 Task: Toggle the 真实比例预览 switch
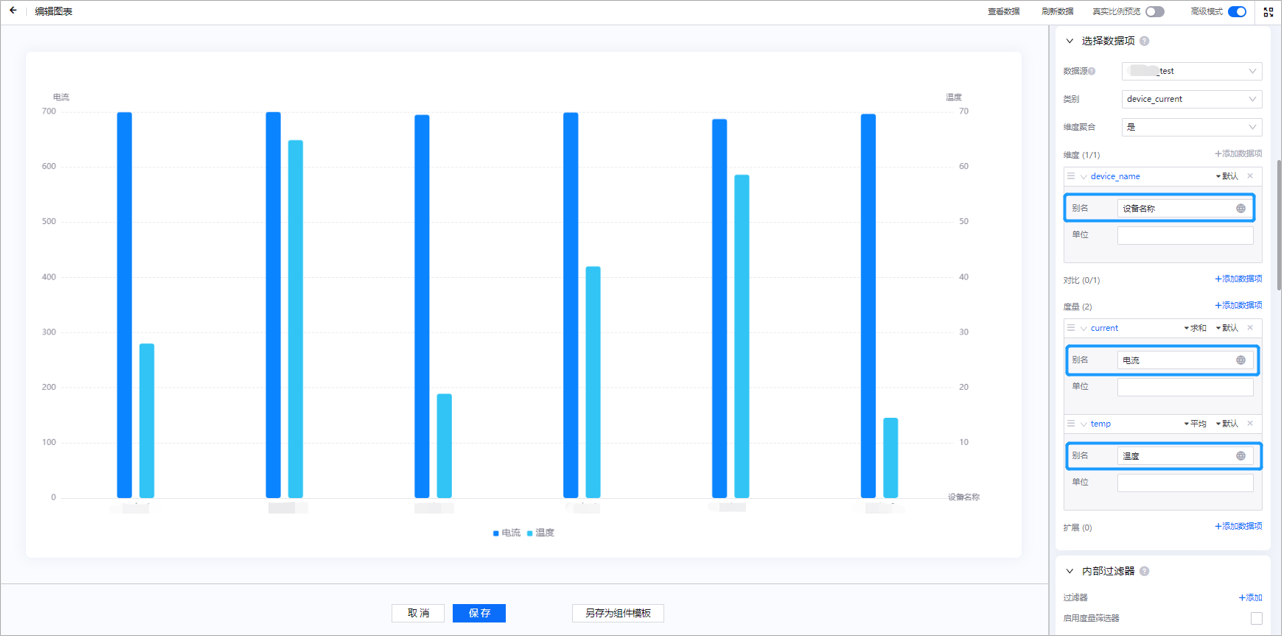click(1154, 12)
